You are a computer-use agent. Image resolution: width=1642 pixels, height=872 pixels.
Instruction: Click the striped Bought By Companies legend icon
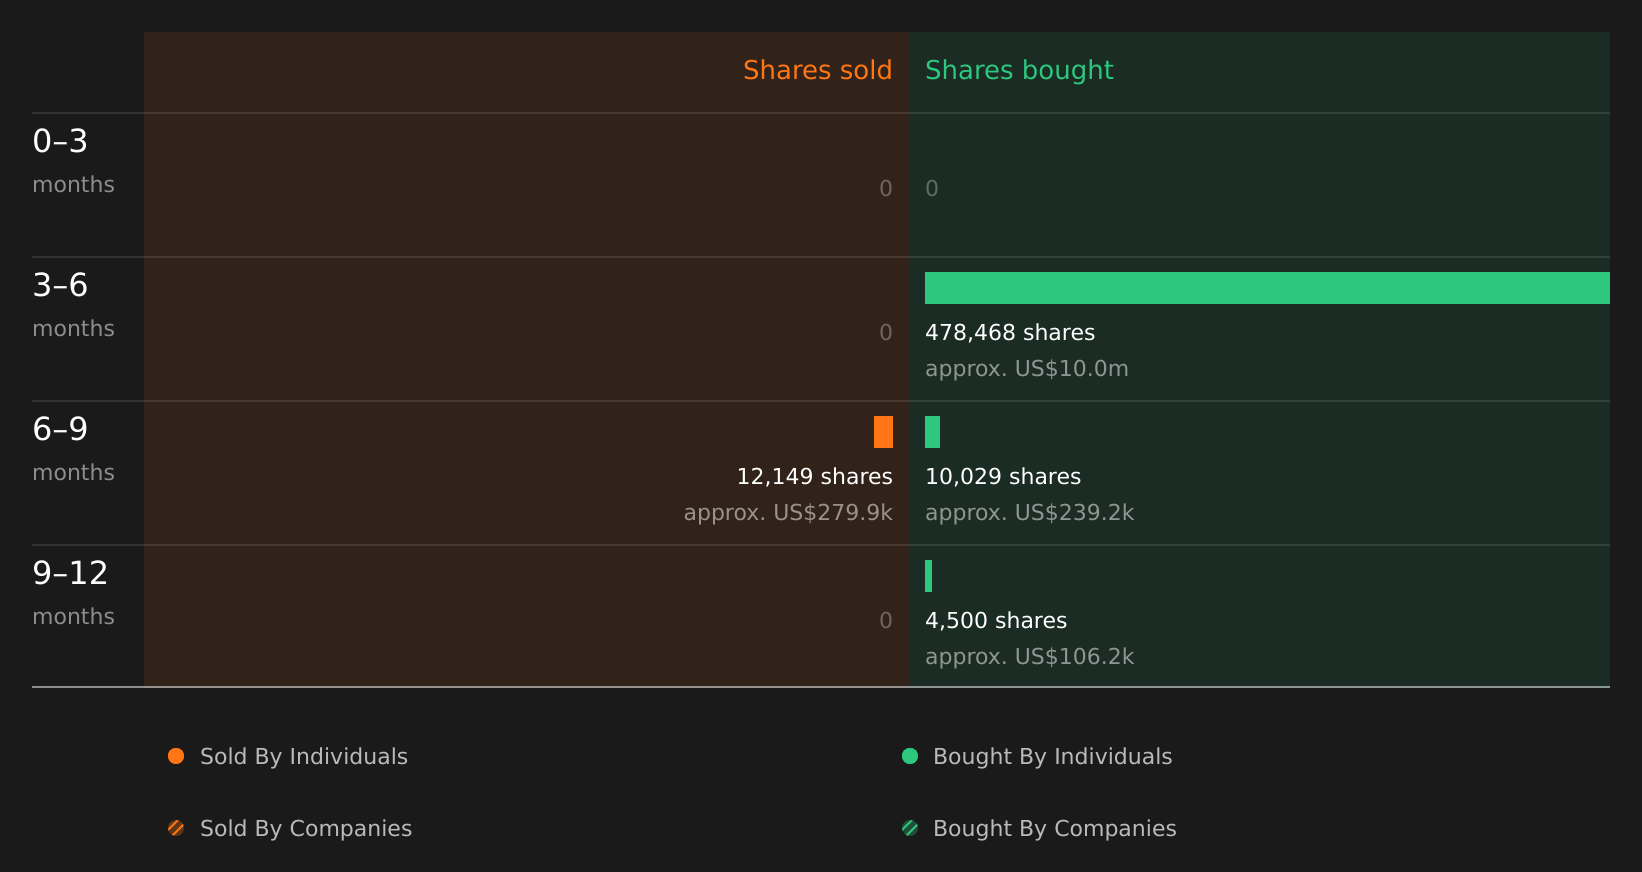point(910,828)
